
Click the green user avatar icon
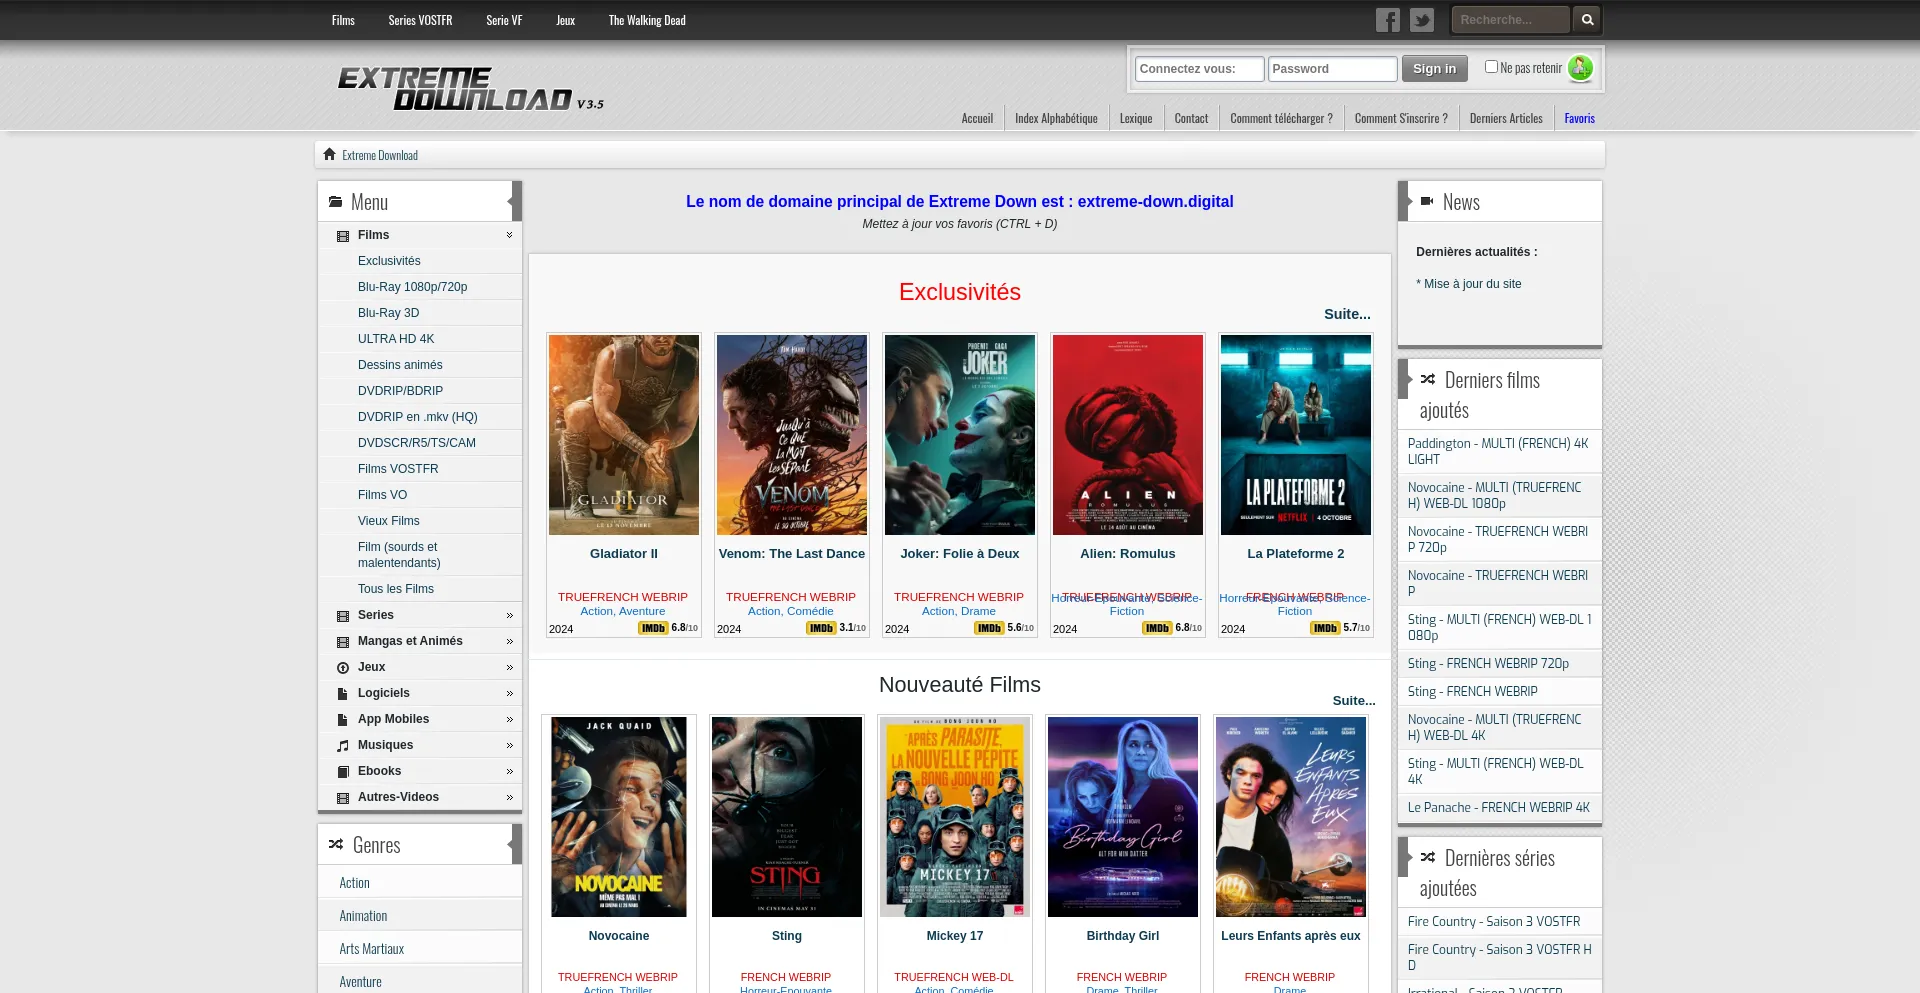click(x=1580, y=68)
